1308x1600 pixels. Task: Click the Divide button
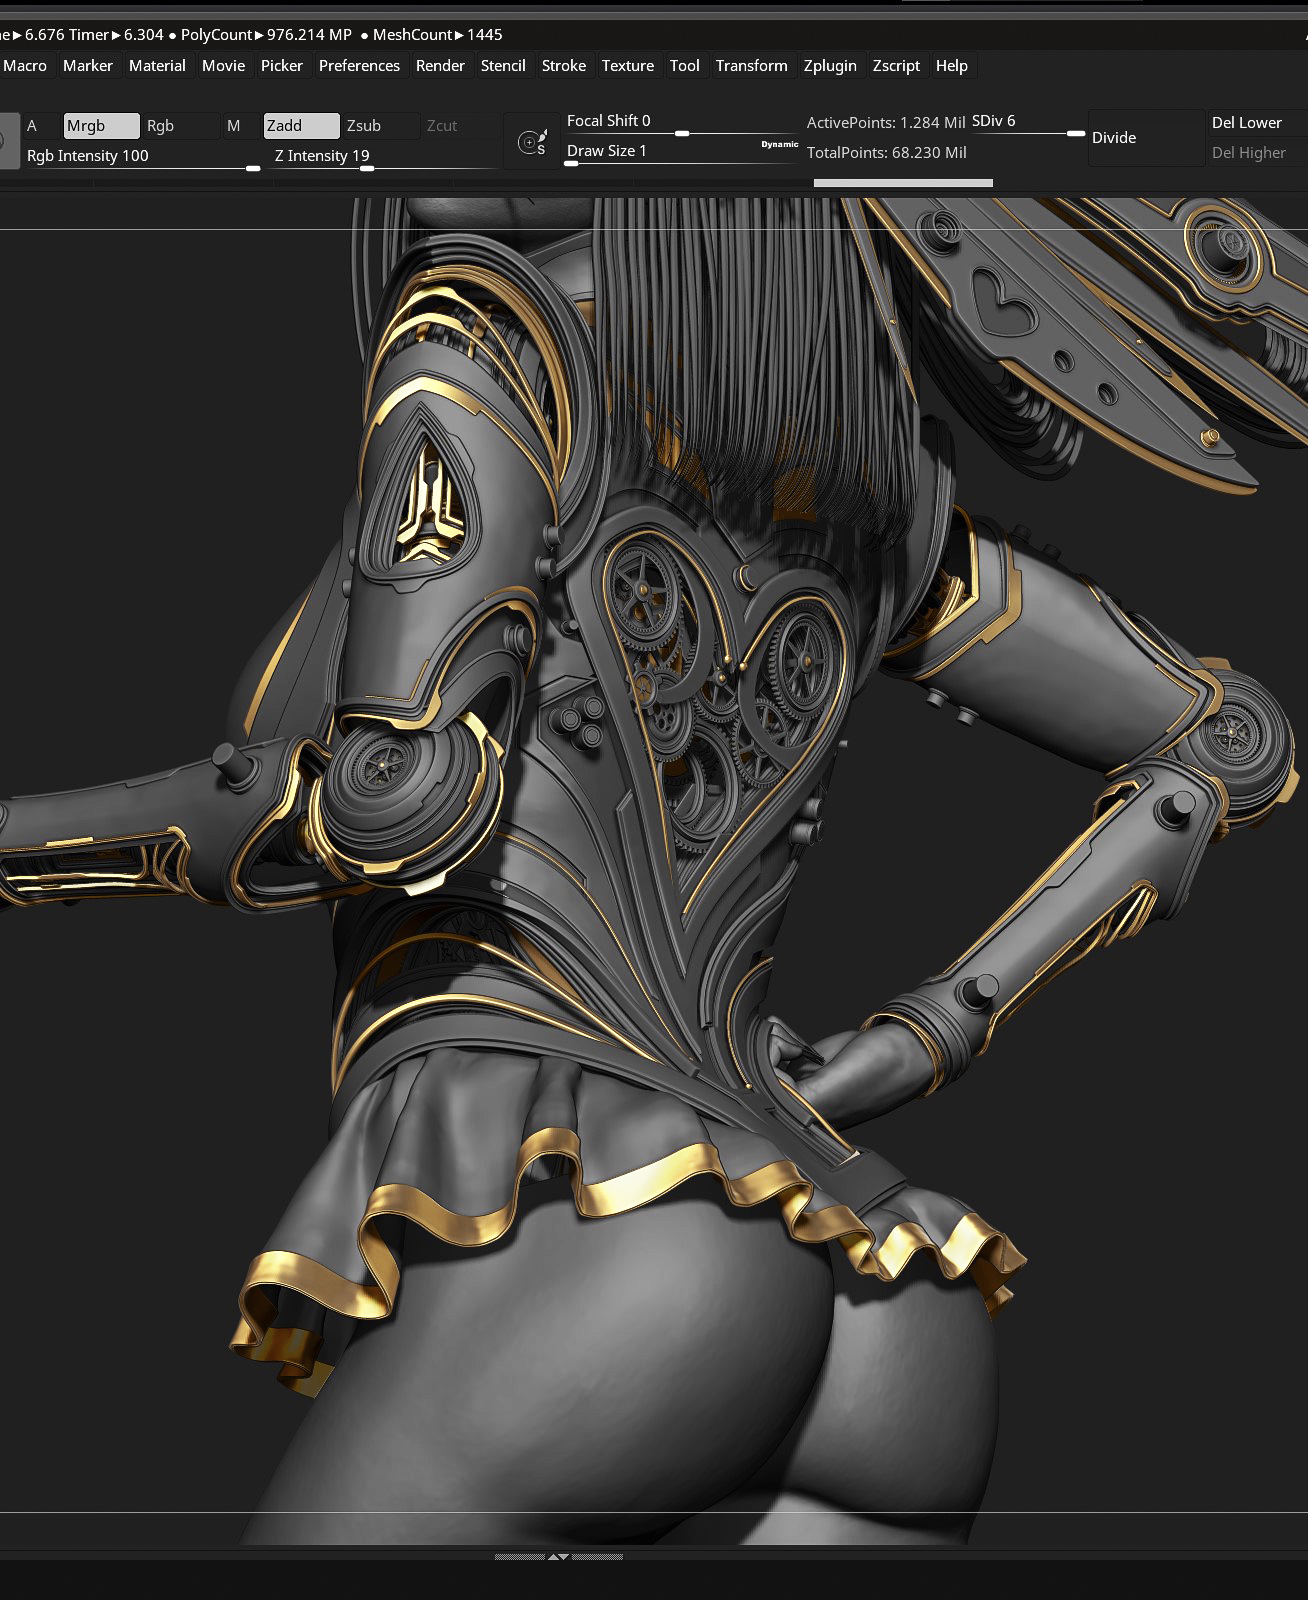pyautogui.click(x=1145, y=138)
